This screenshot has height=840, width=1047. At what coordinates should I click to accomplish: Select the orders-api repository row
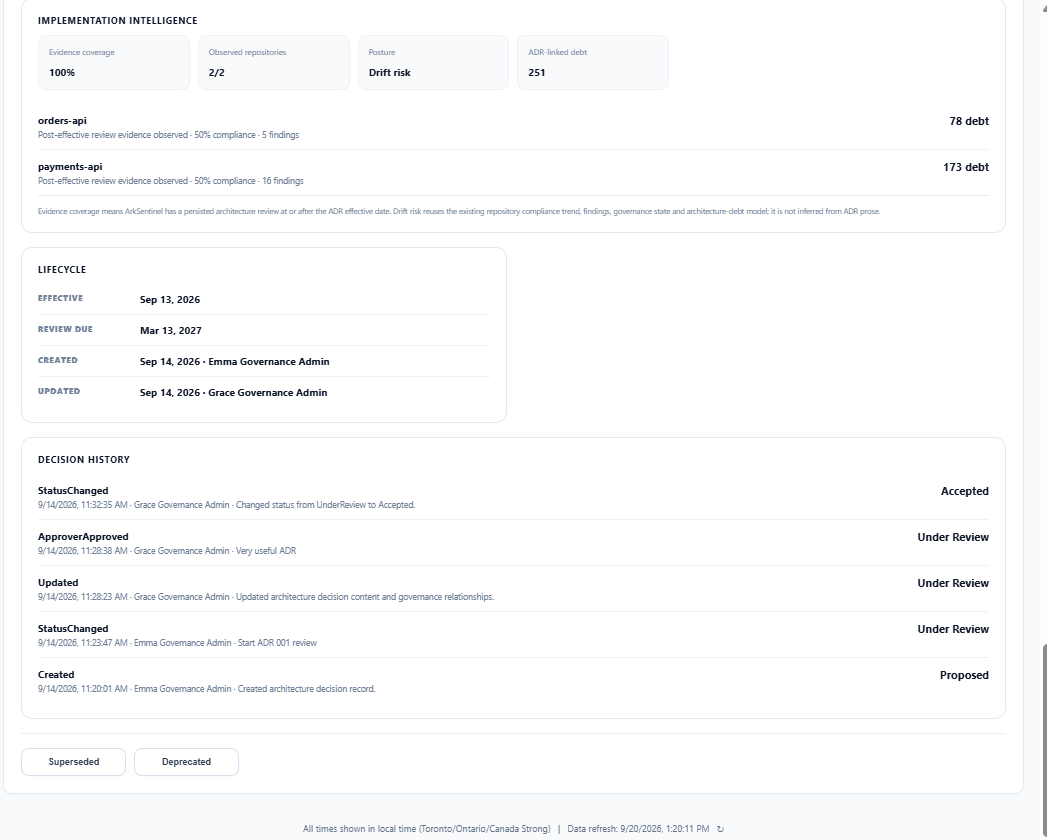[x=513, y=127]
